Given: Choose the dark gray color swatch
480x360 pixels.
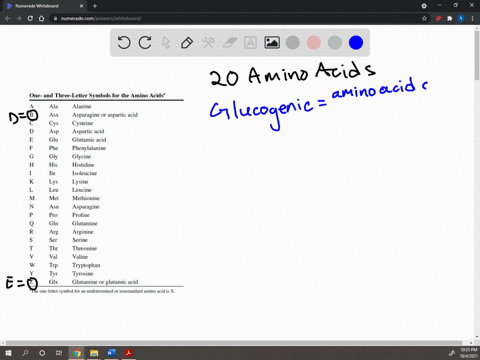Looking at the screenshot, I should coord(293,43).
